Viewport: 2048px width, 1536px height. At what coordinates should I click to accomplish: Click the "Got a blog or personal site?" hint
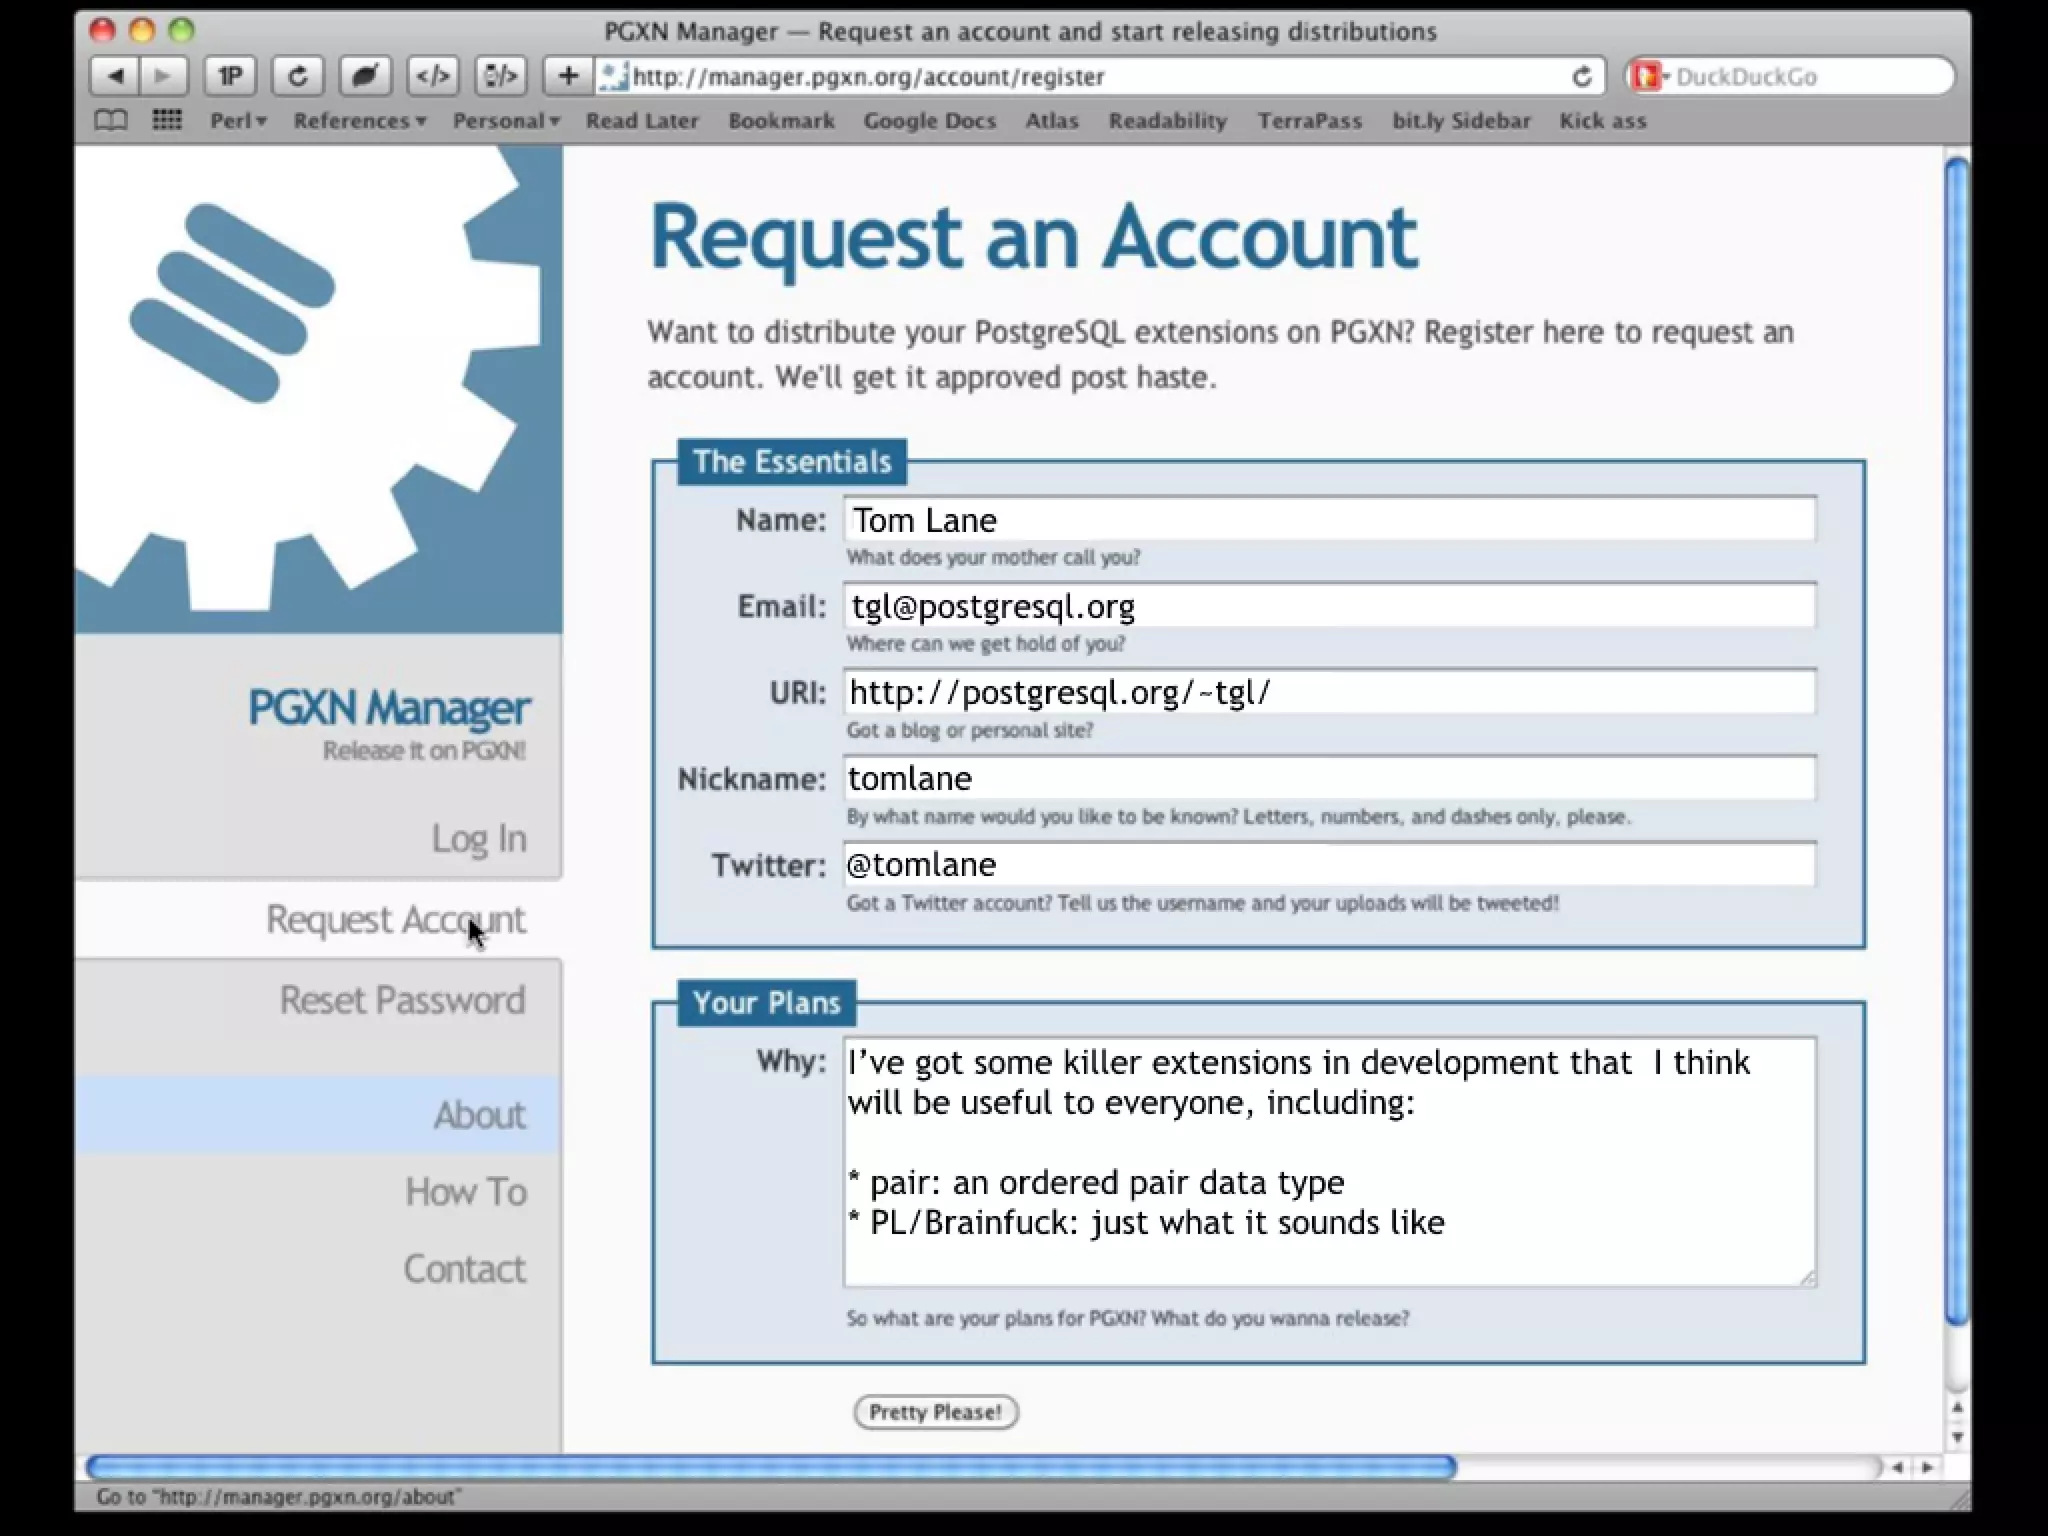tap(970, 730)
